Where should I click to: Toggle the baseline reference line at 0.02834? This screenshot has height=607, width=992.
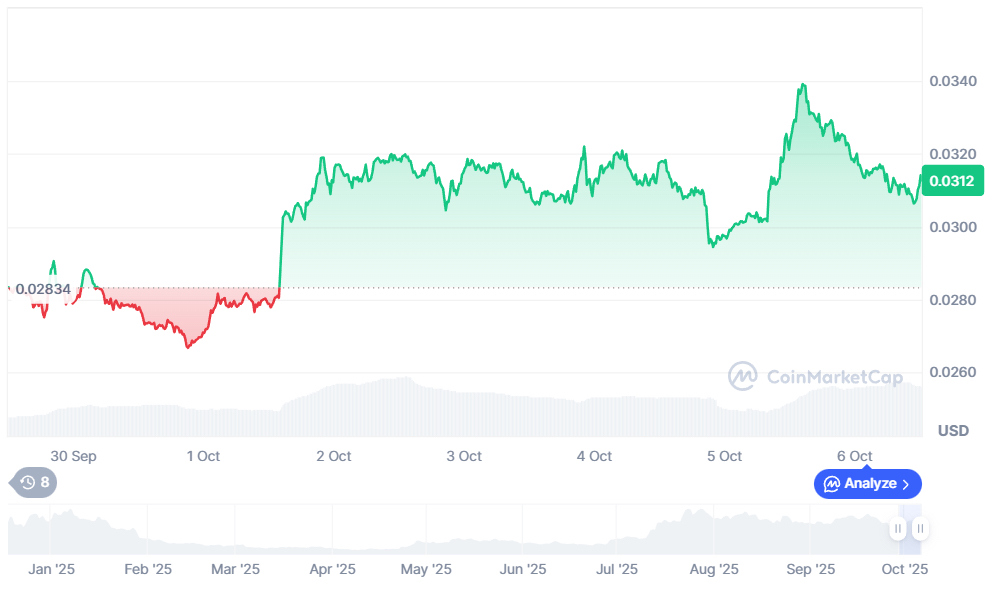tap(500, 287)
